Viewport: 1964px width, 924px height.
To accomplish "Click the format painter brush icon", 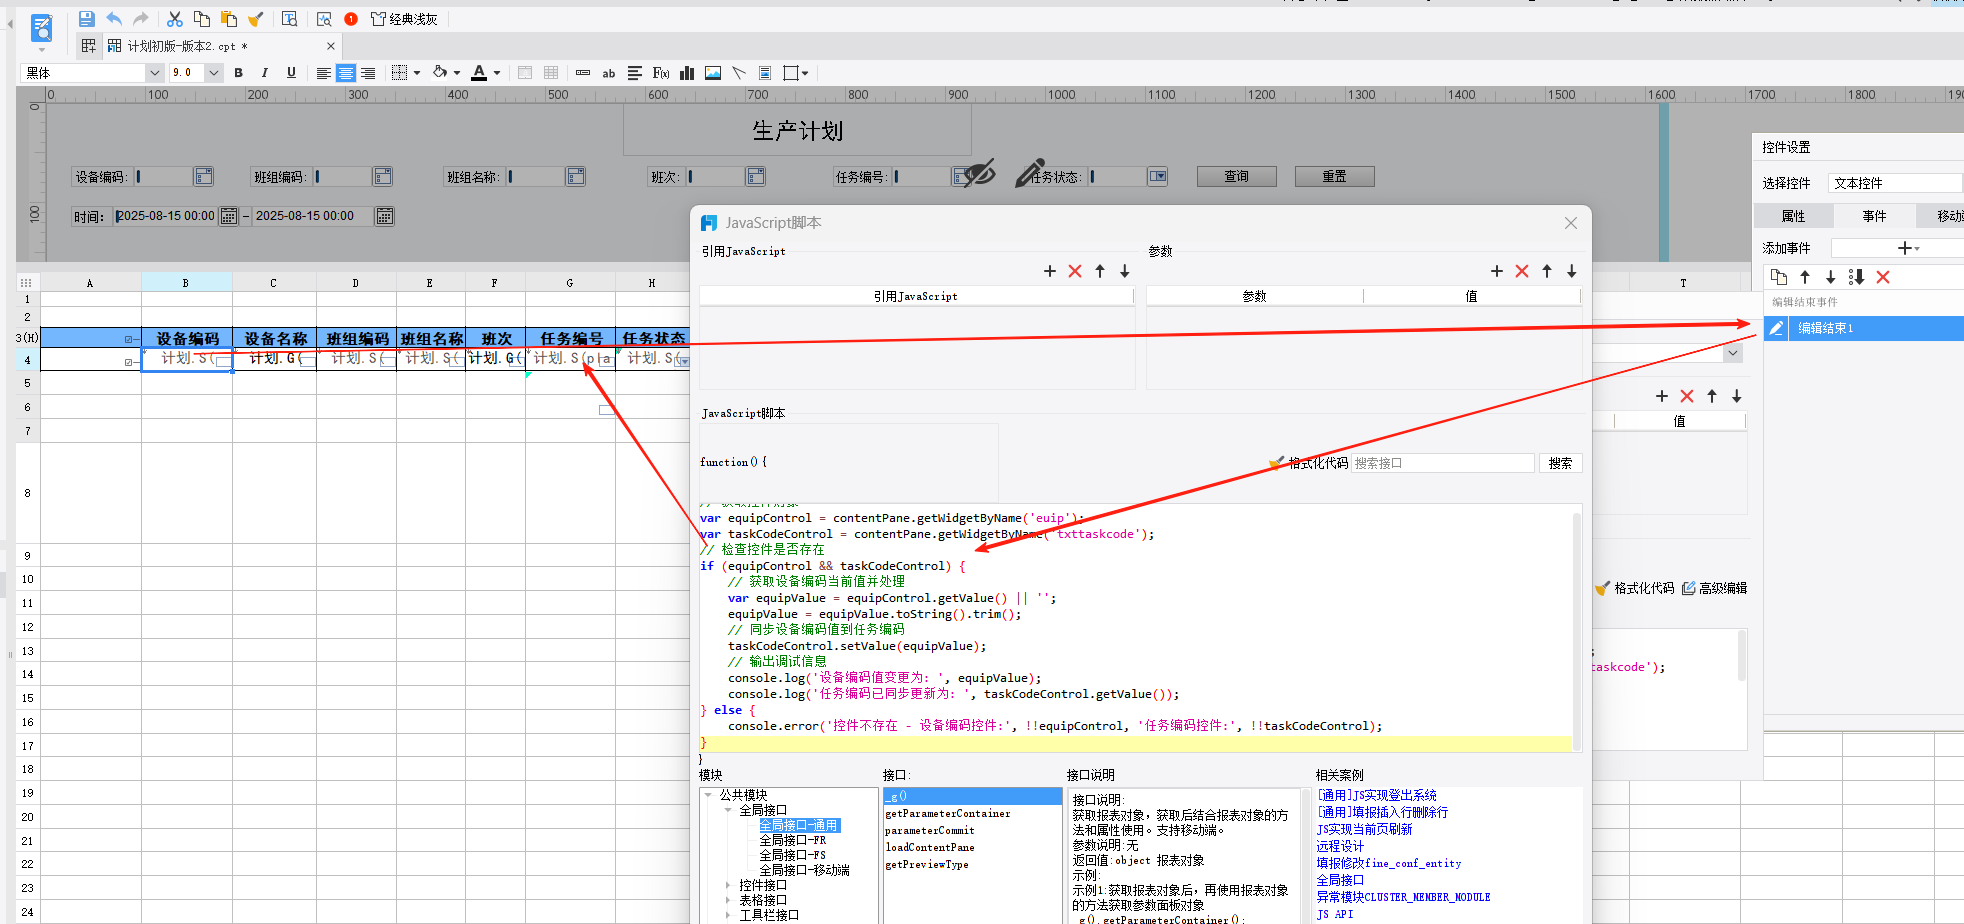I will (255, 19).
